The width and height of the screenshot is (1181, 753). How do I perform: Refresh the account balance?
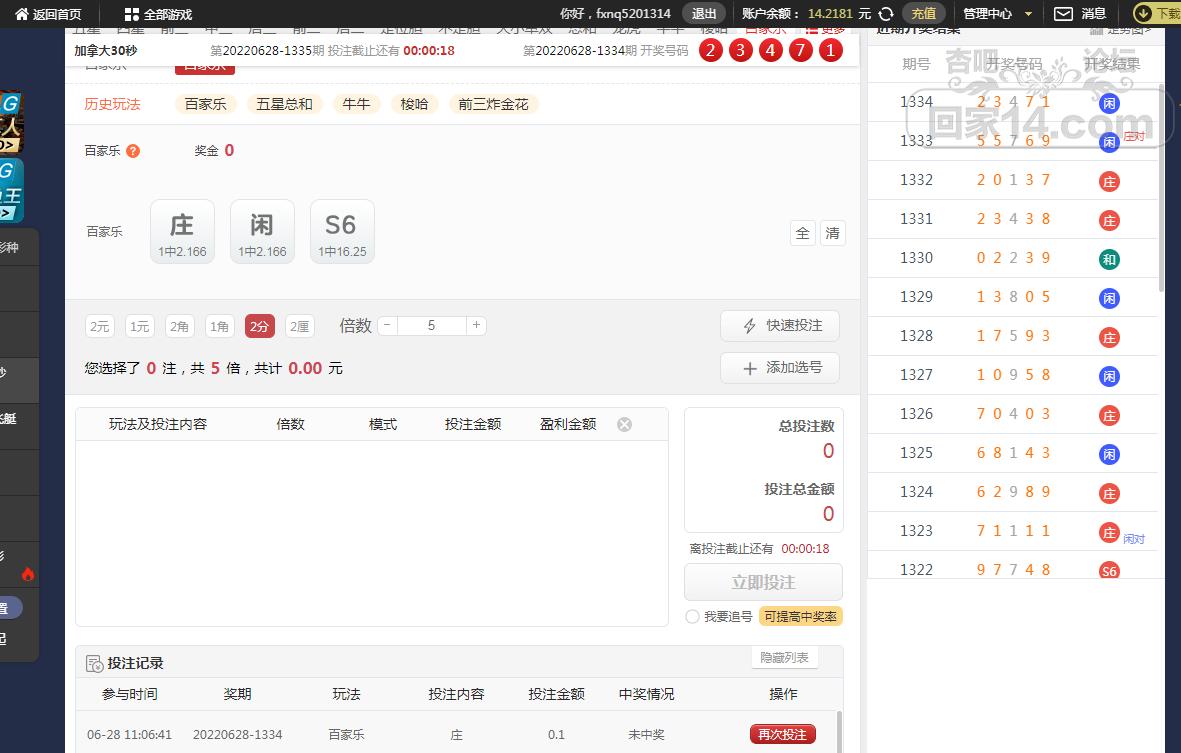pos(885,14)
